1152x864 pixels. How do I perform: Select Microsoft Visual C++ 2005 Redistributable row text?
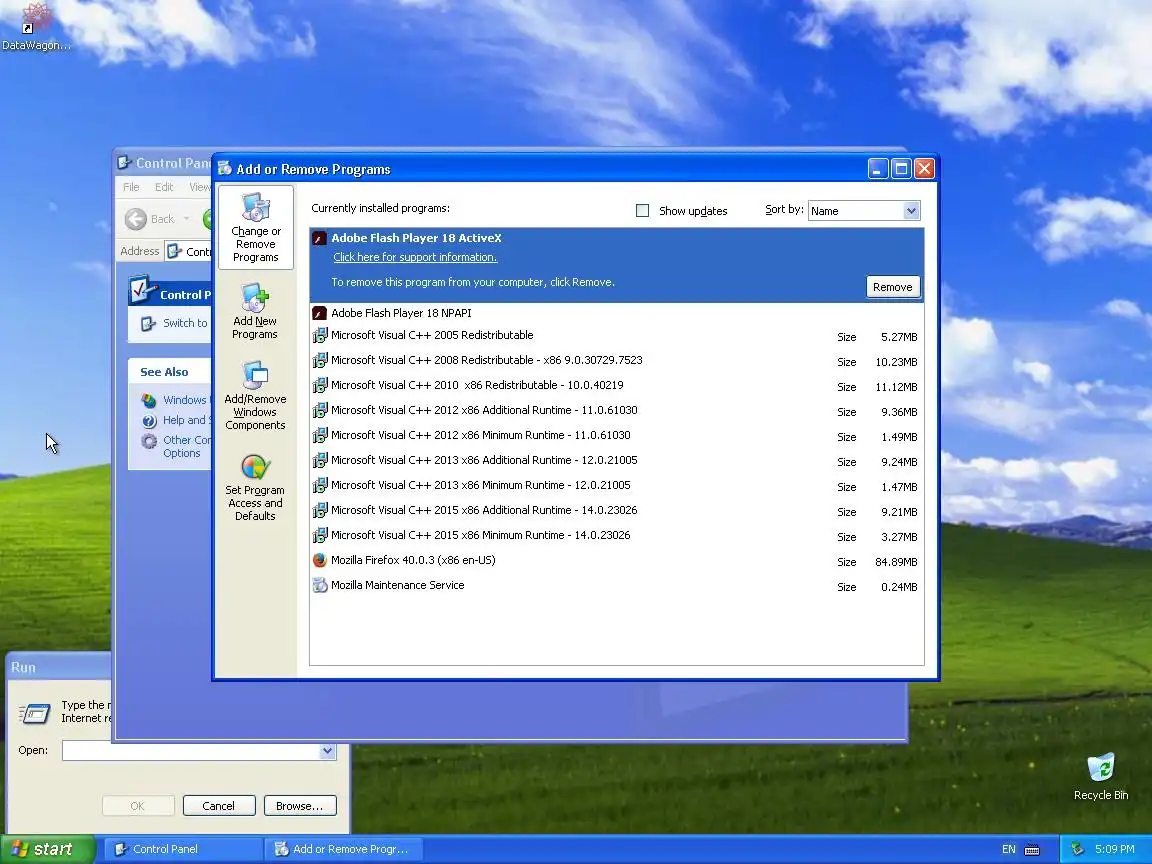(432, 336)
